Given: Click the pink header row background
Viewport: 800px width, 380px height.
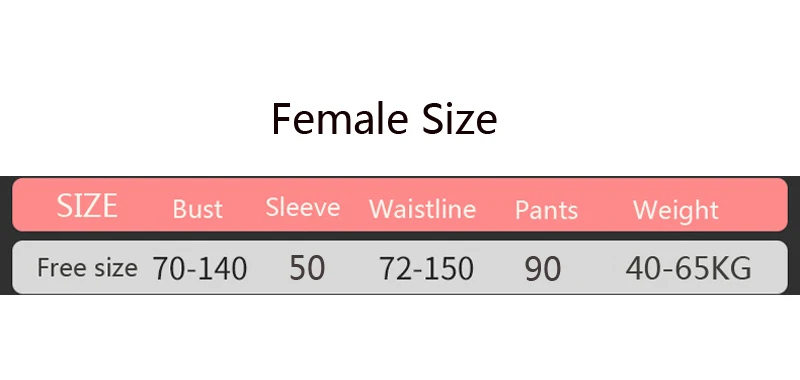Looking at the screenshot, I should point(400,205).
